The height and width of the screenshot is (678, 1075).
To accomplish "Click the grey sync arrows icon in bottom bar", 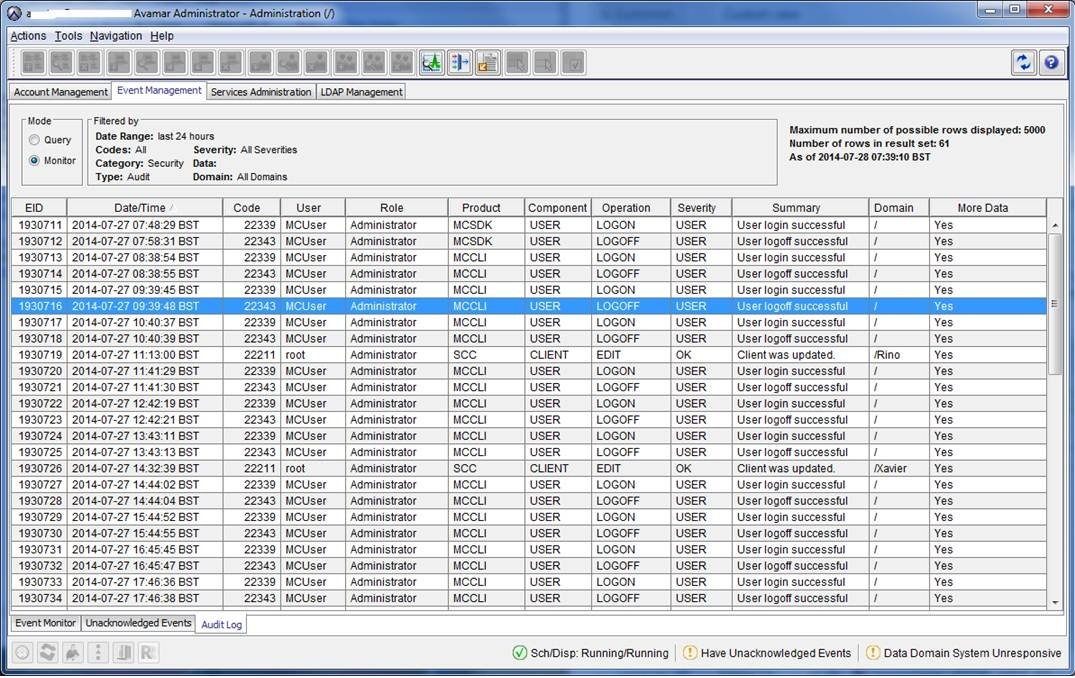I will (x=47, y=652).
